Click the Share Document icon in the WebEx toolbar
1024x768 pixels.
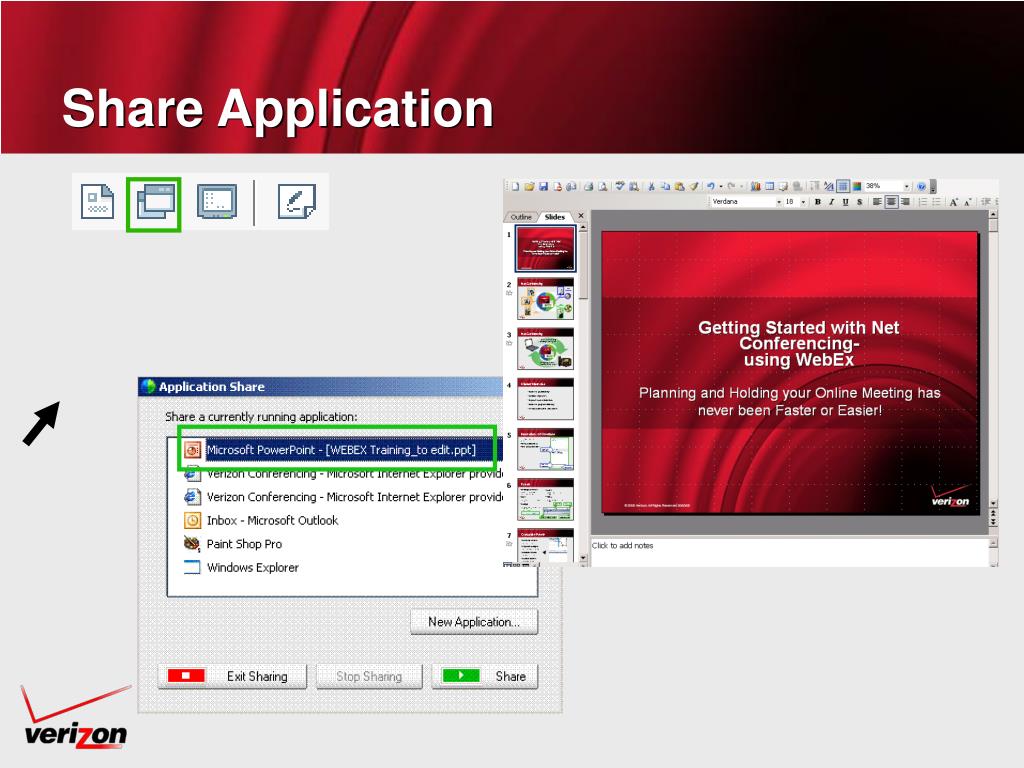[x=97, y=201]
